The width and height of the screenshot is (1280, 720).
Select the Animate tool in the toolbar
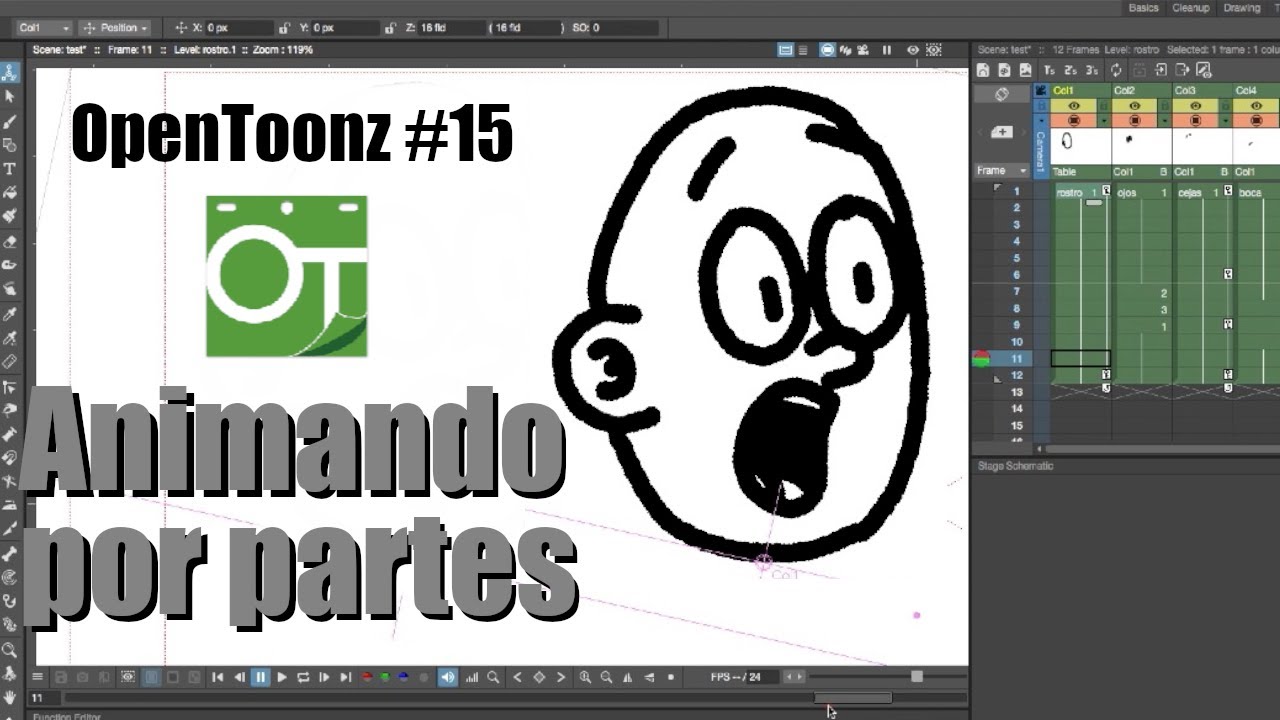point(9,72)
